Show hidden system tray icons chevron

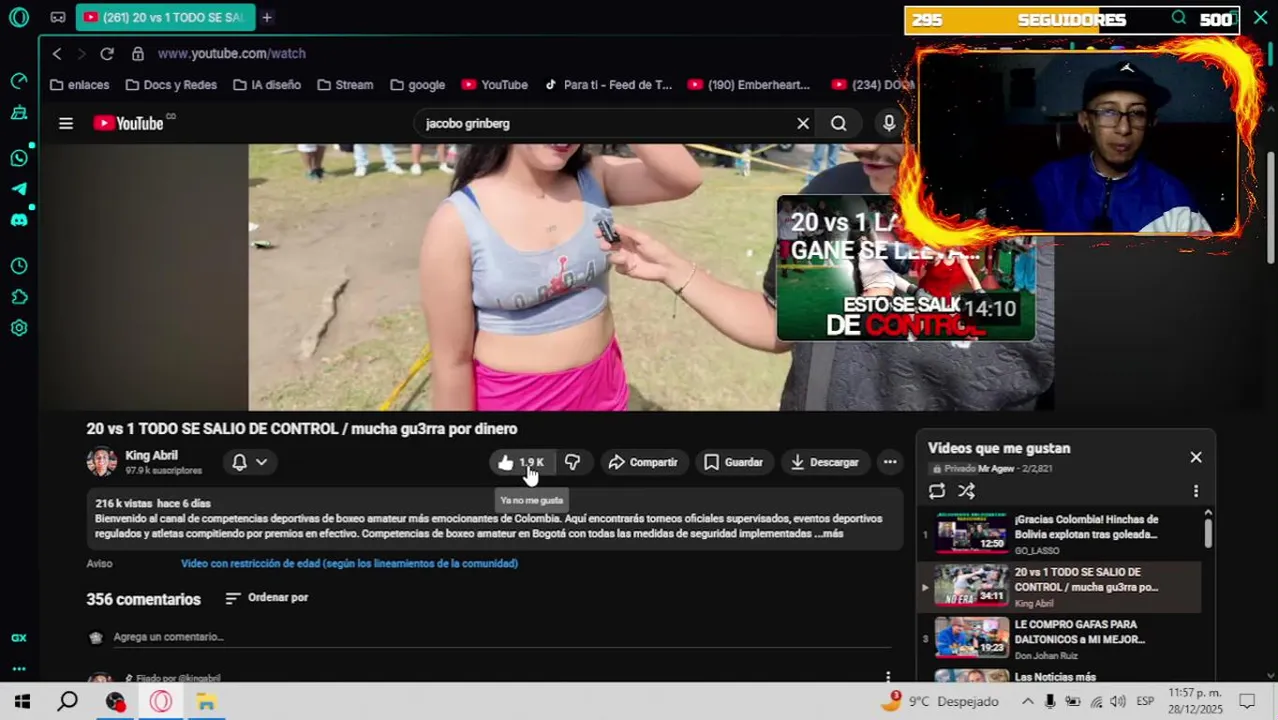pos(1028,701)
